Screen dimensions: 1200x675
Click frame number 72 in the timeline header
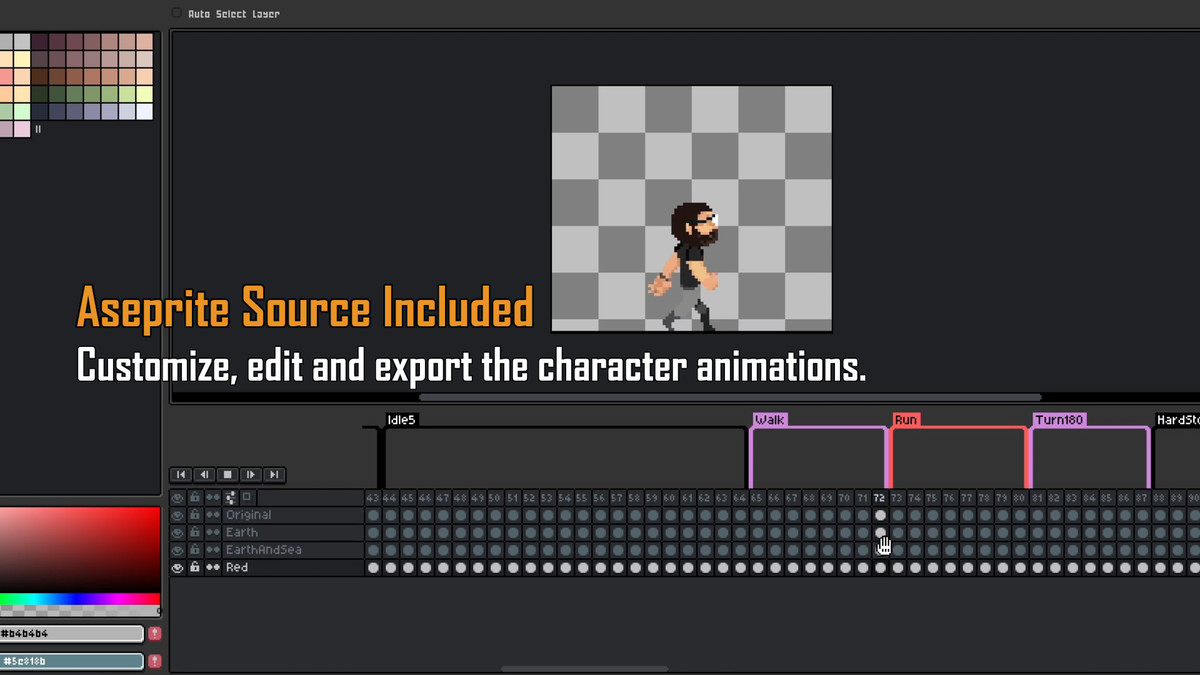click(x=879, y=497)
